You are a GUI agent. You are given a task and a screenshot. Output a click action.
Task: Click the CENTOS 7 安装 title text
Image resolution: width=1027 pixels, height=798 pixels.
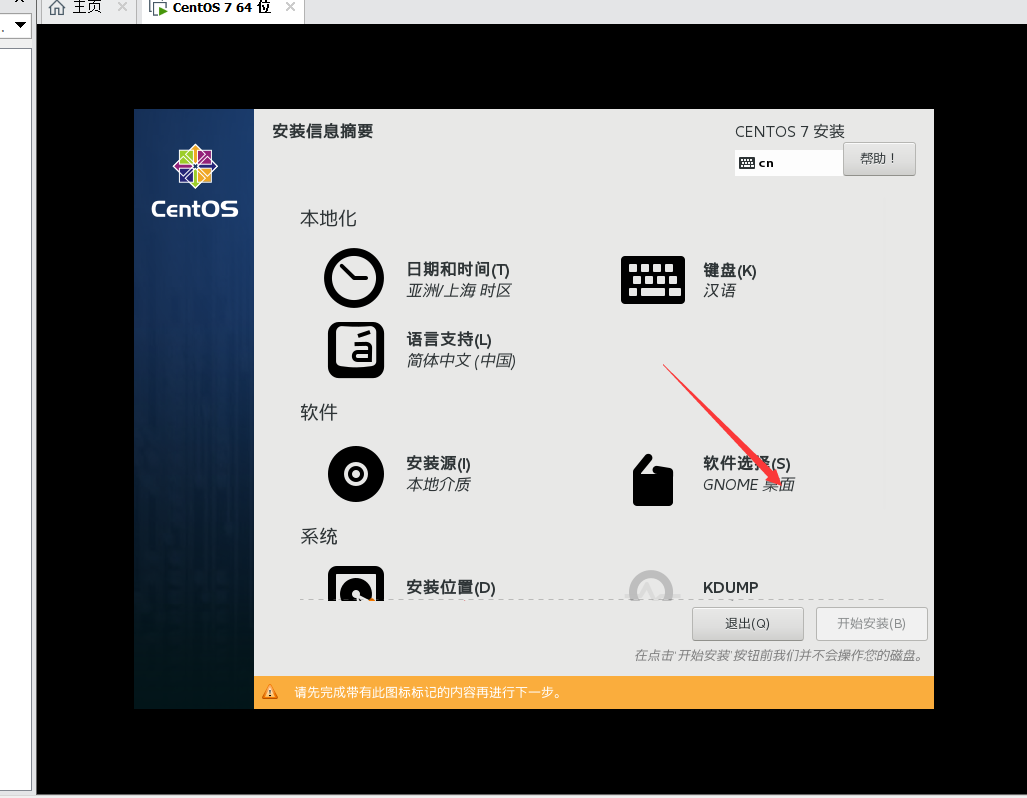coord(790,132)
